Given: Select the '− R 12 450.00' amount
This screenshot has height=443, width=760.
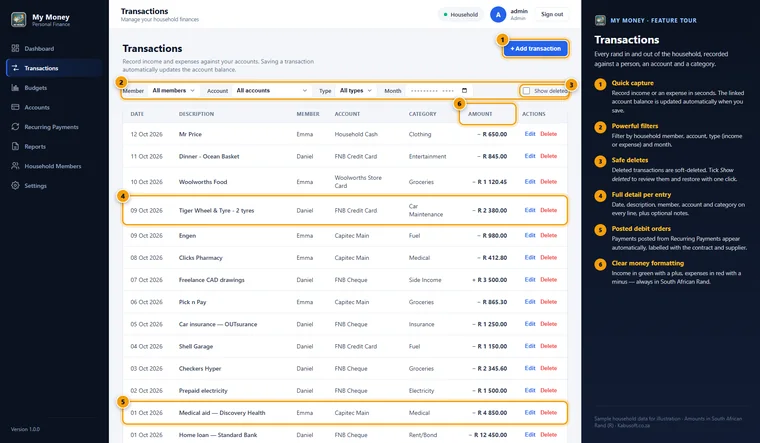Looking at the screenshot, I should [x=488, y=435].
